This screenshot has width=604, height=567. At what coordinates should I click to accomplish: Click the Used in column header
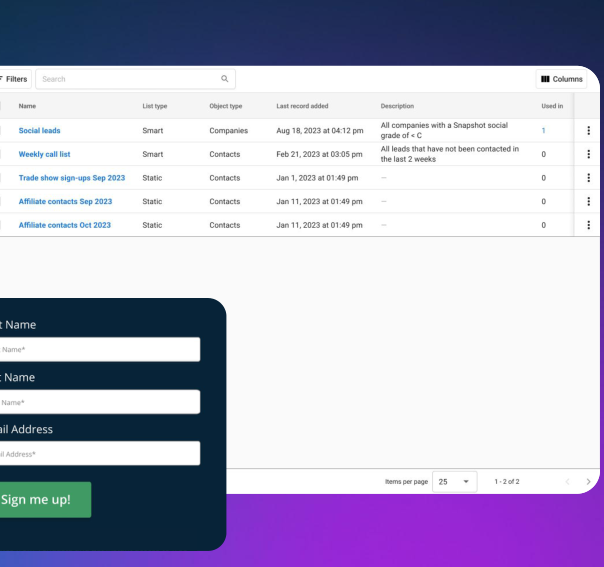[552, 106]
